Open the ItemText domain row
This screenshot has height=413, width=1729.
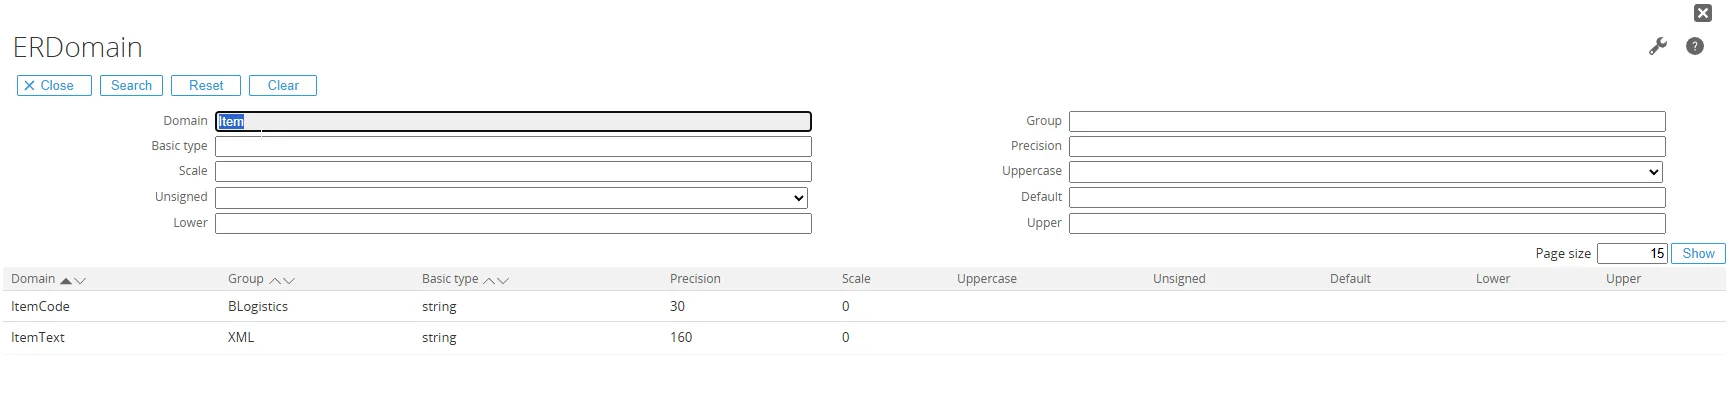(38, 337)
